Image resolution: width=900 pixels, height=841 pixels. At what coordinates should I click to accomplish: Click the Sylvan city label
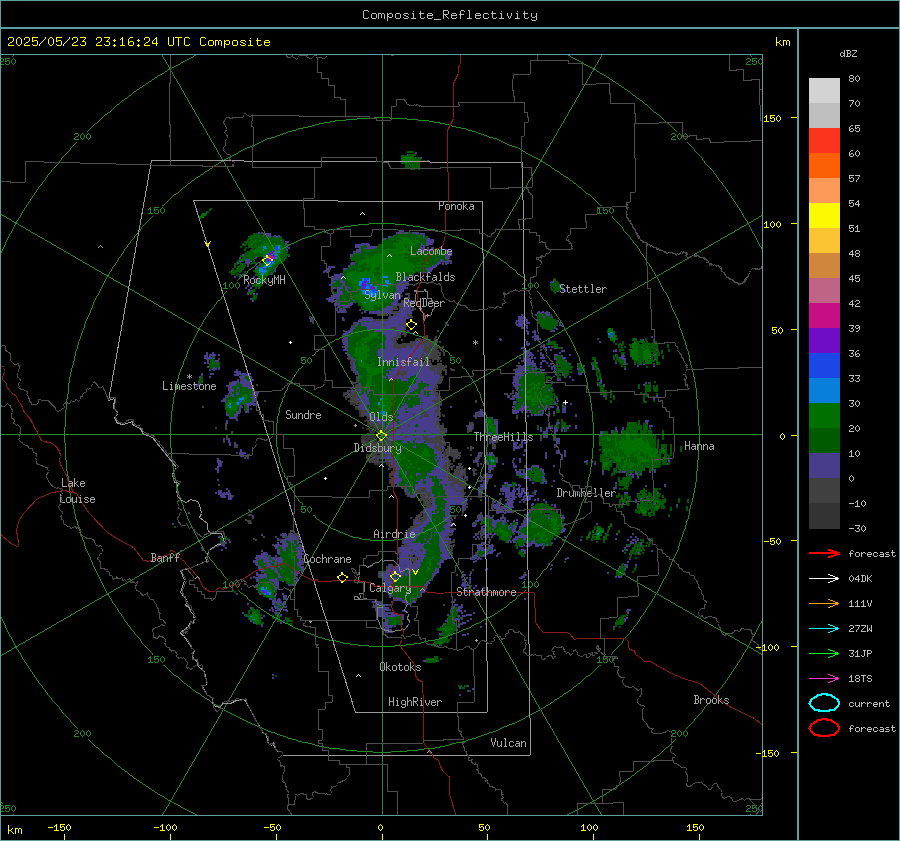[382, 295]
